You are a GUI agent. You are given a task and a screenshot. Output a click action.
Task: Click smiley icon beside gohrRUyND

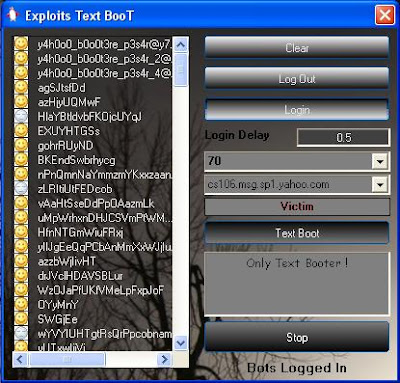click(x=21, y=145)
